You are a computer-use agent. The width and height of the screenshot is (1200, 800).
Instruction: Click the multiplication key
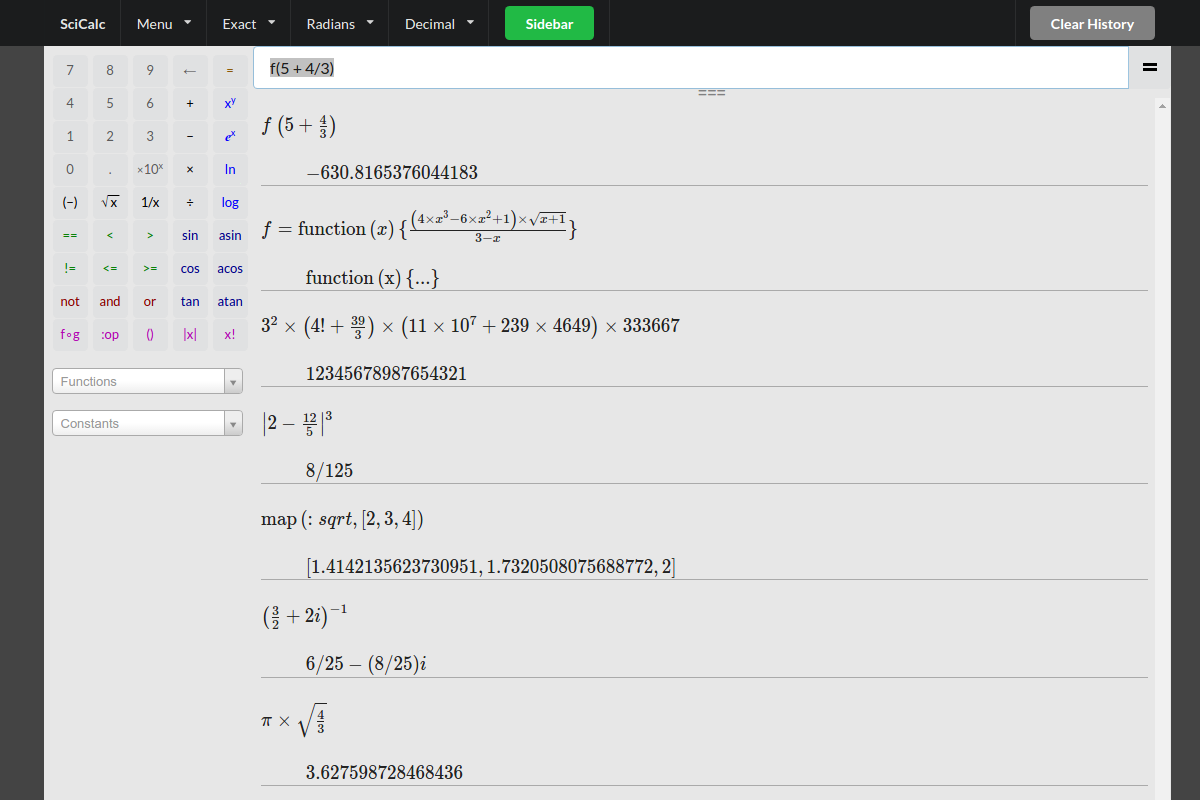(x=190, y=170)
